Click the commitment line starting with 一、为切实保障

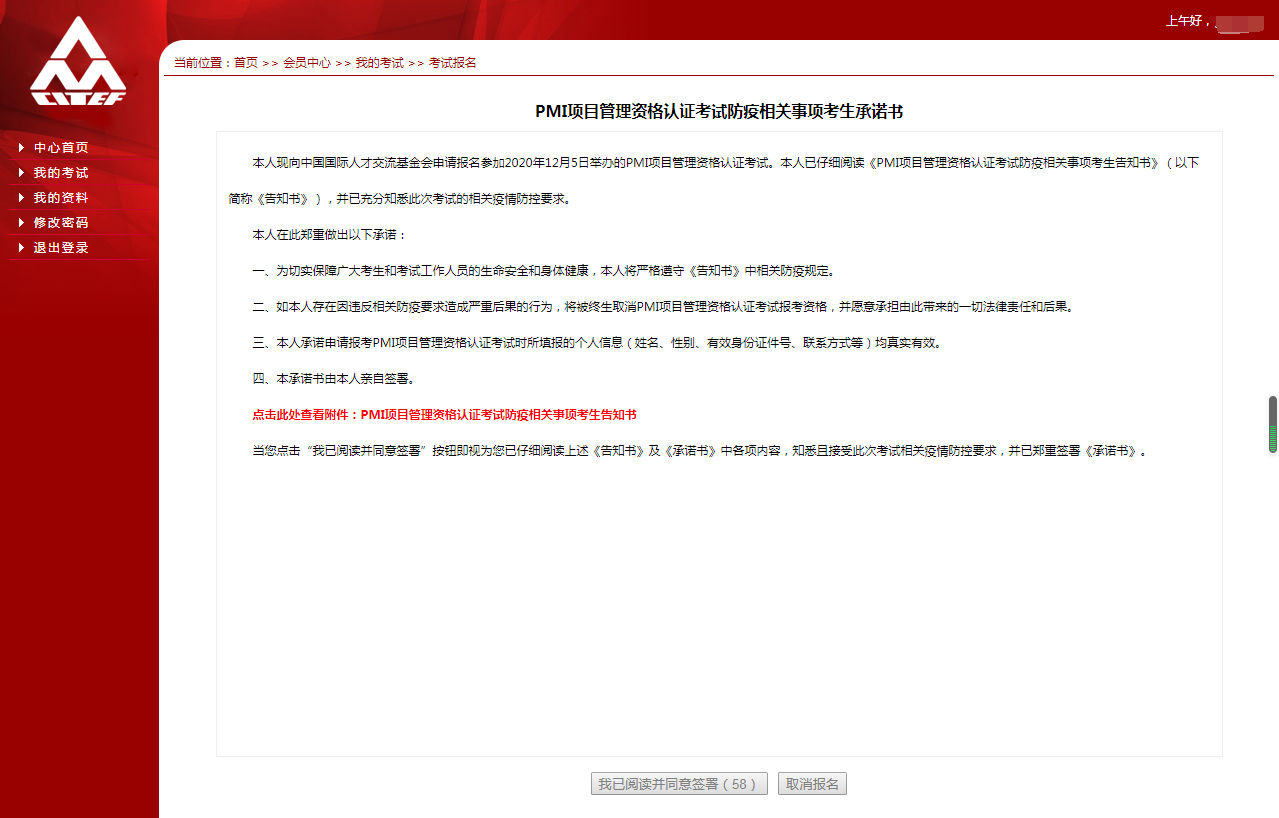click(x=543, y=270)
